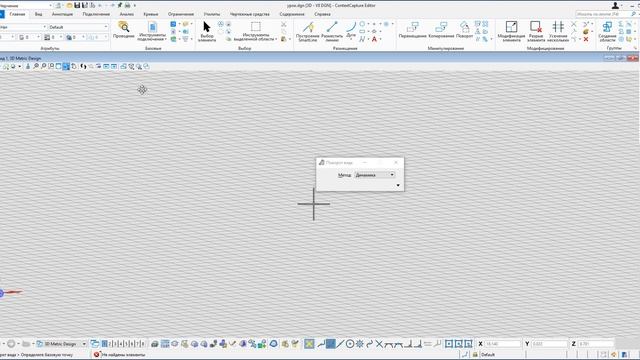Toggle the lock icon in status bar

tap(475, 355)
